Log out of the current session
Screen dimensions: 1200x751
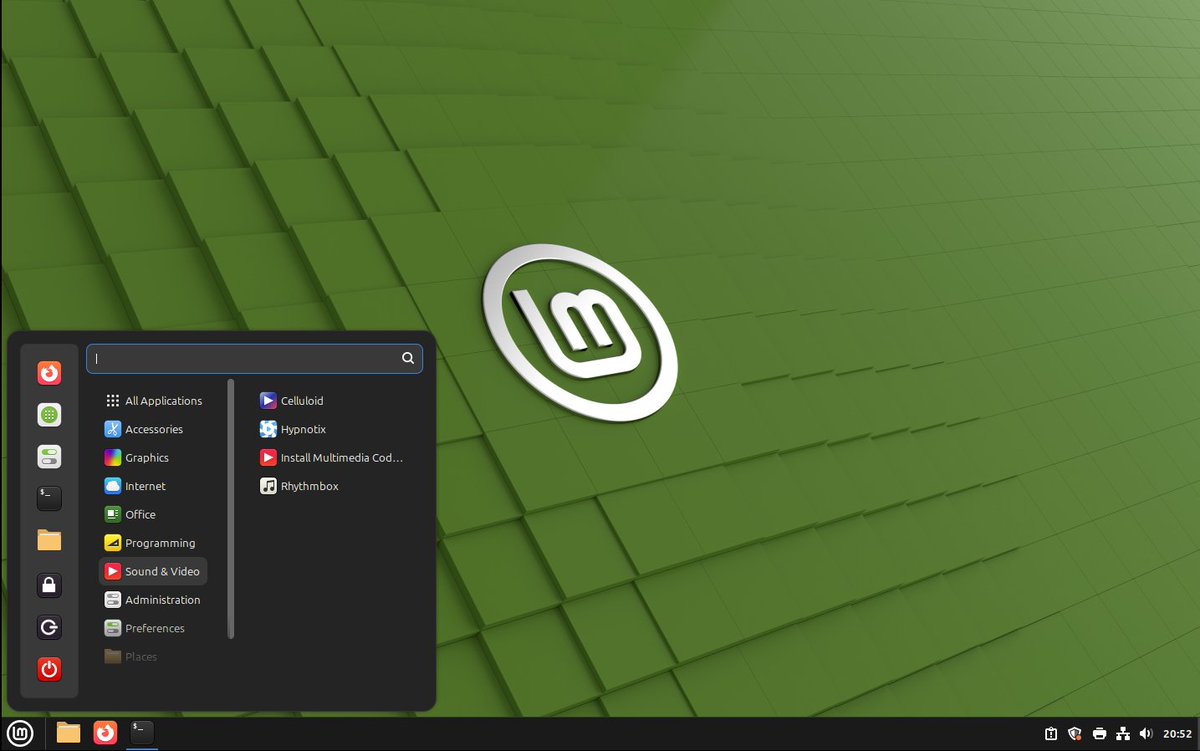tap(48, 627)
